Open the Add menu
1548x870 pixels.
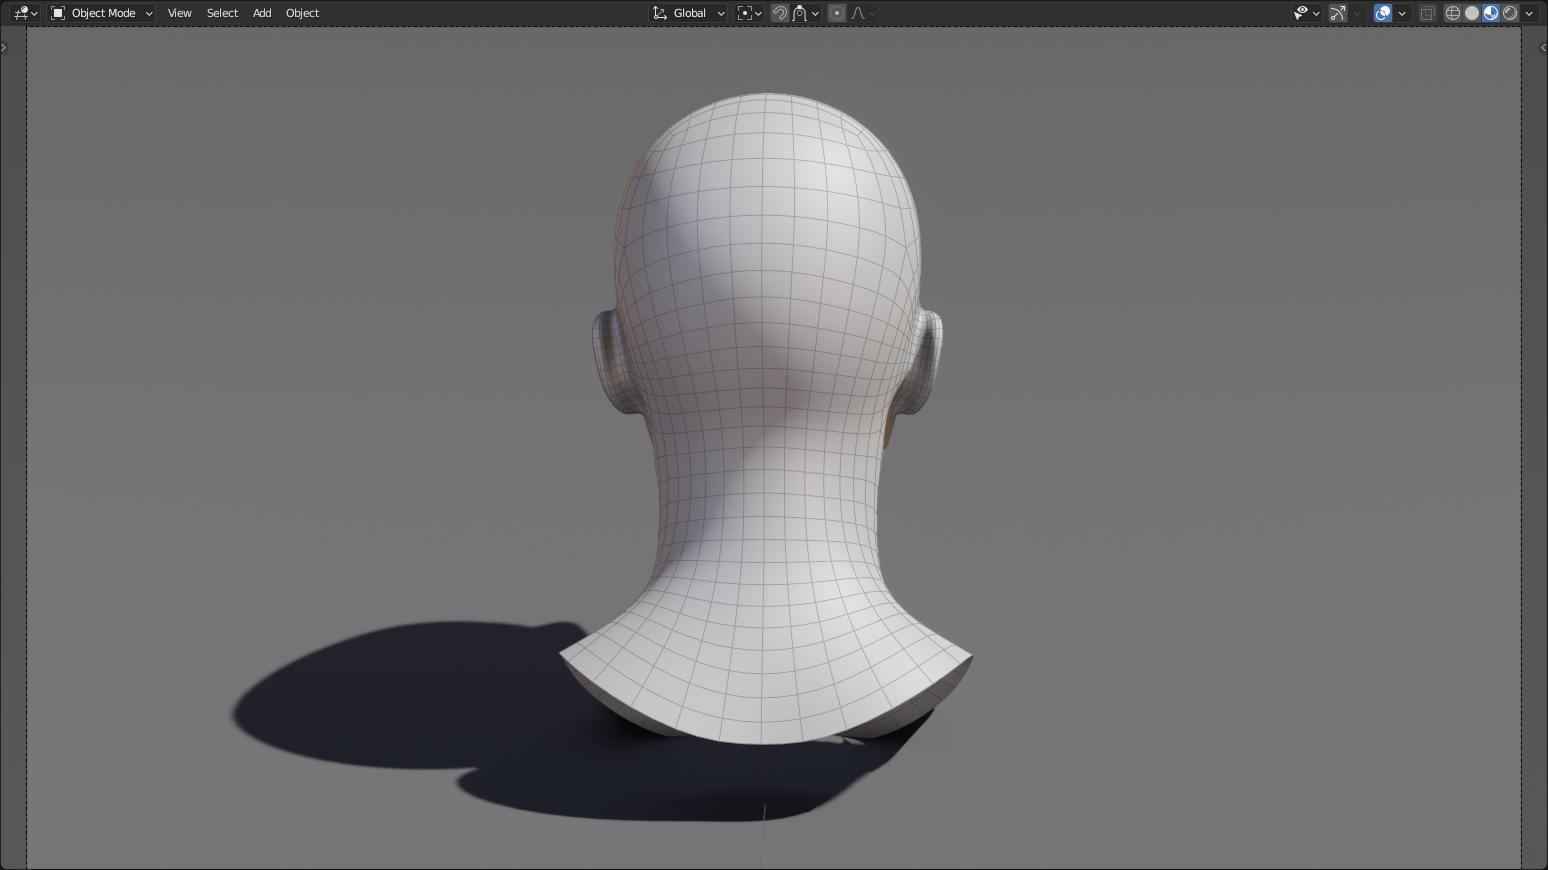tap(261, 13)
